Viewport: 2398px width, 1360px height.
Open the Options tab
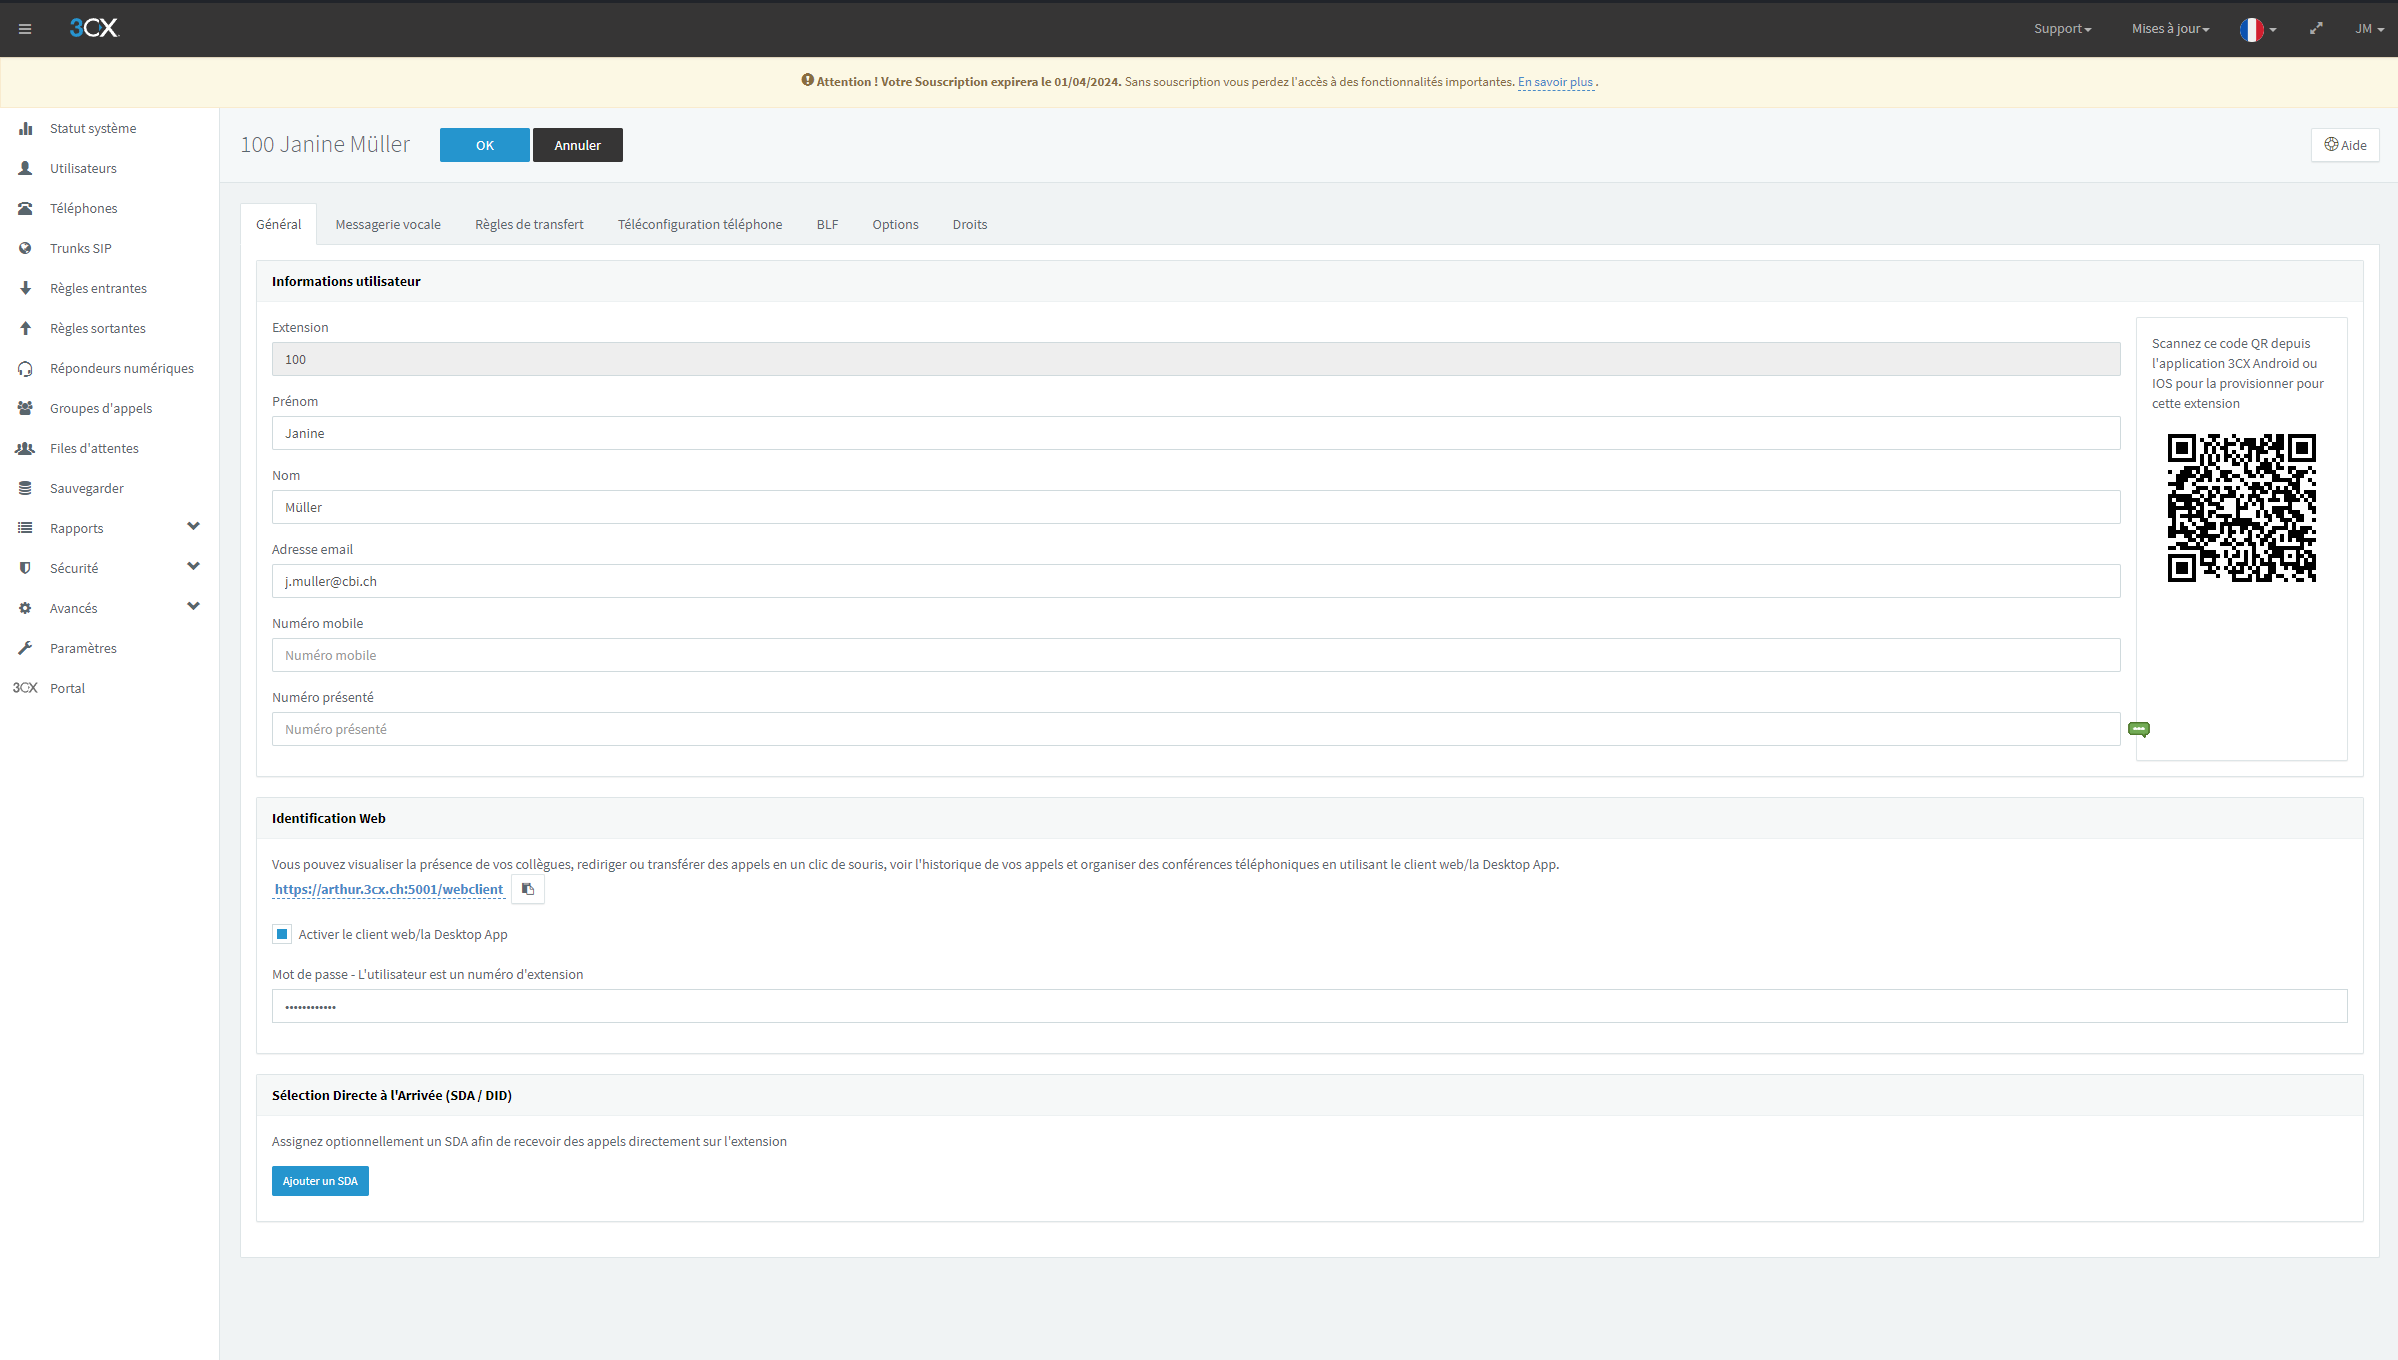[895, 224]
